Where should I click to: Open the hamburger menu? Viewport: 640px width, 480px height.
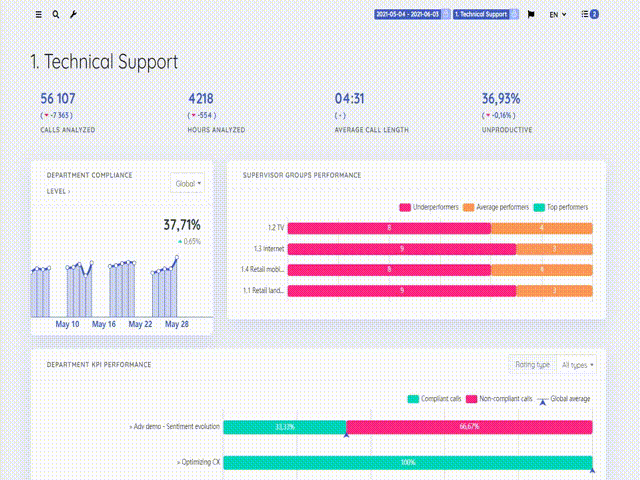click(39, 15)
